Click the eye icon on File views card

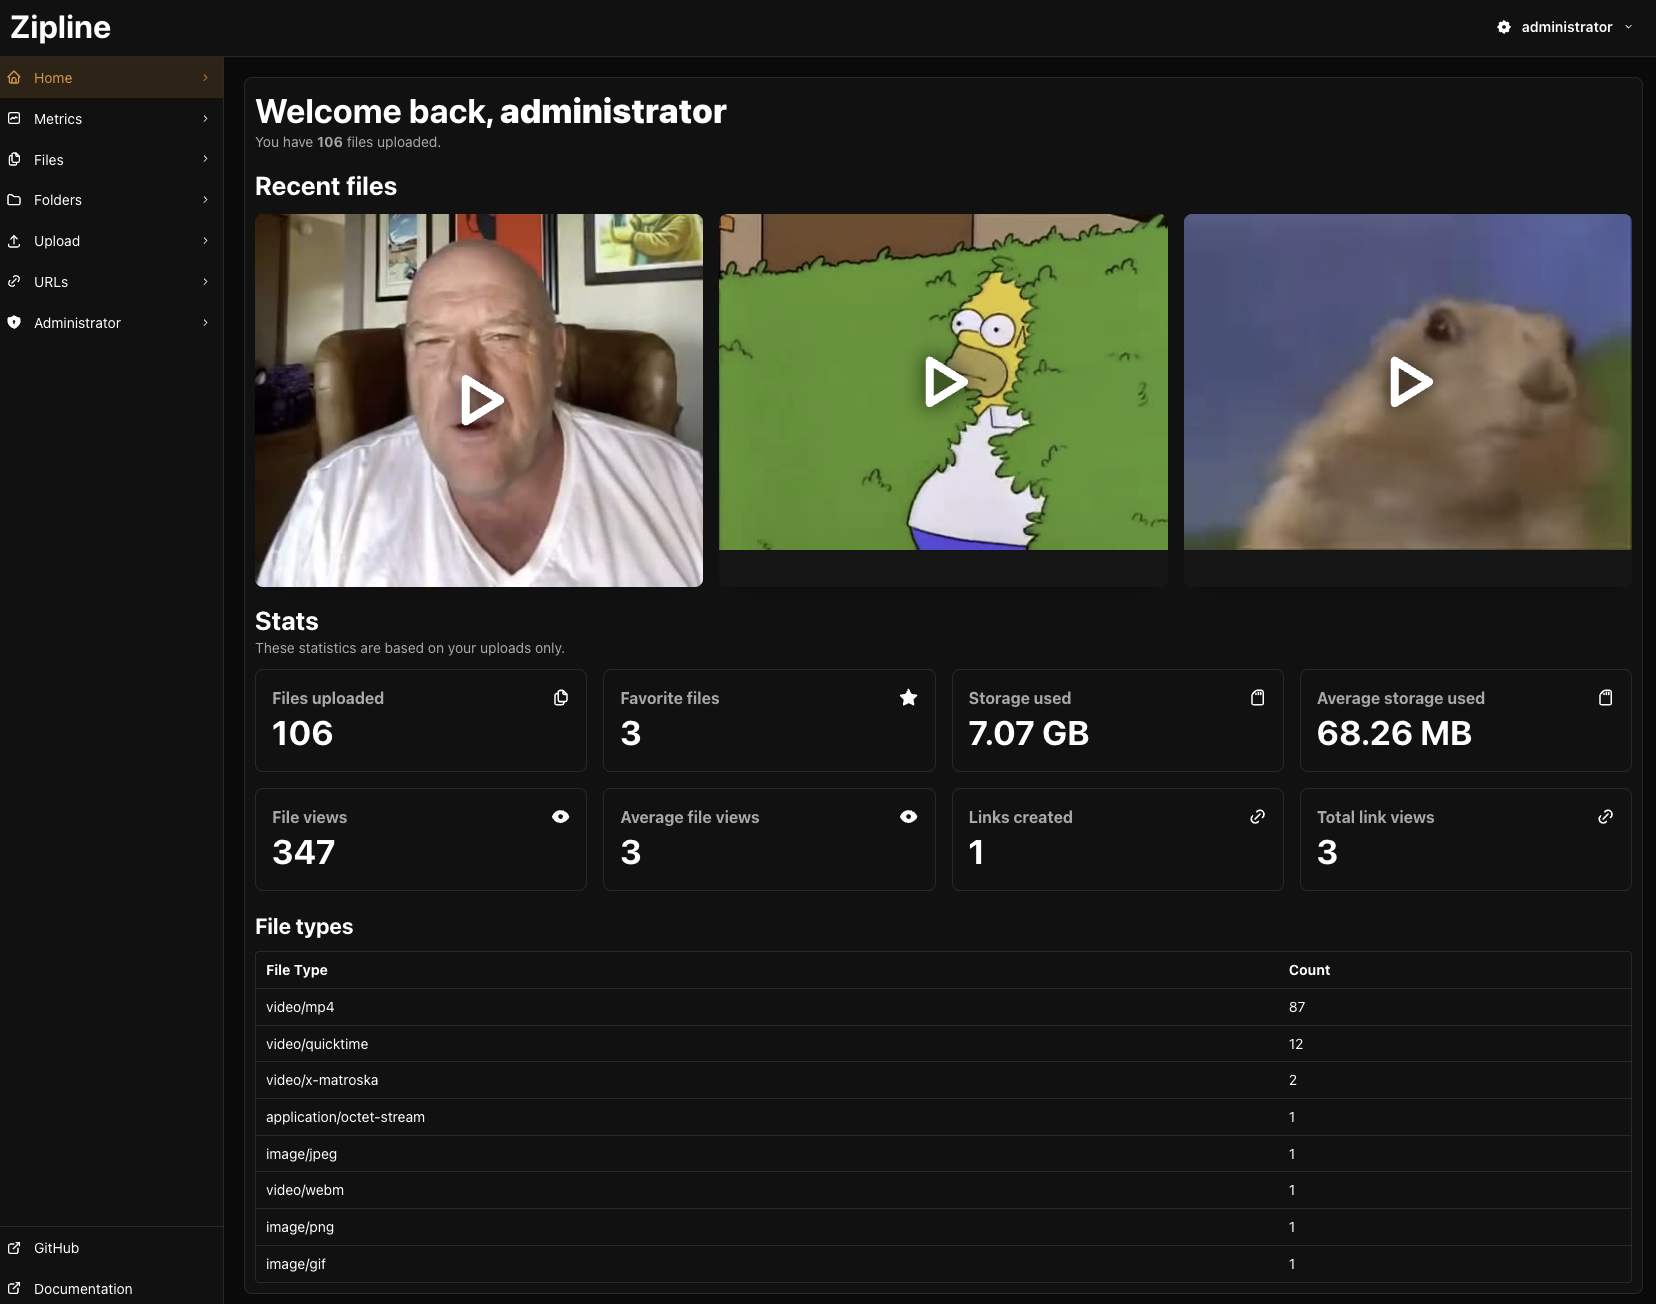[560, 817]
